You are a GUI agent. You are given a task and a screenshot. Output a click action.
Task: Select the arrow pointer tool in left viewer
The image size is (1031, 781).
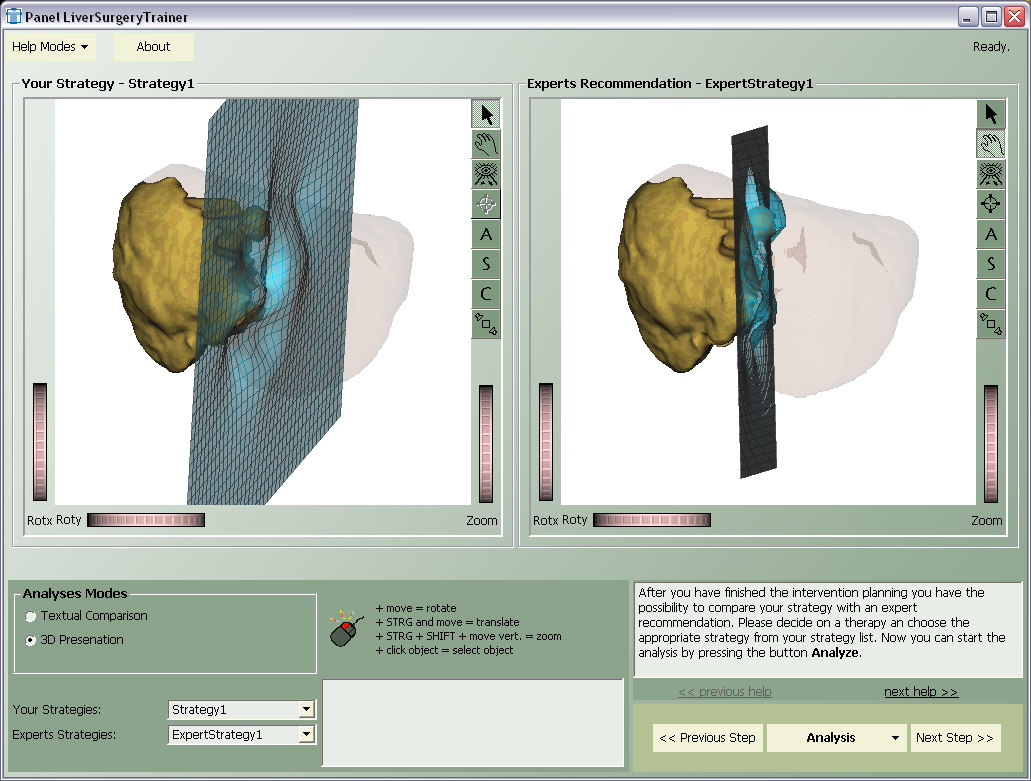coord(486,114)
